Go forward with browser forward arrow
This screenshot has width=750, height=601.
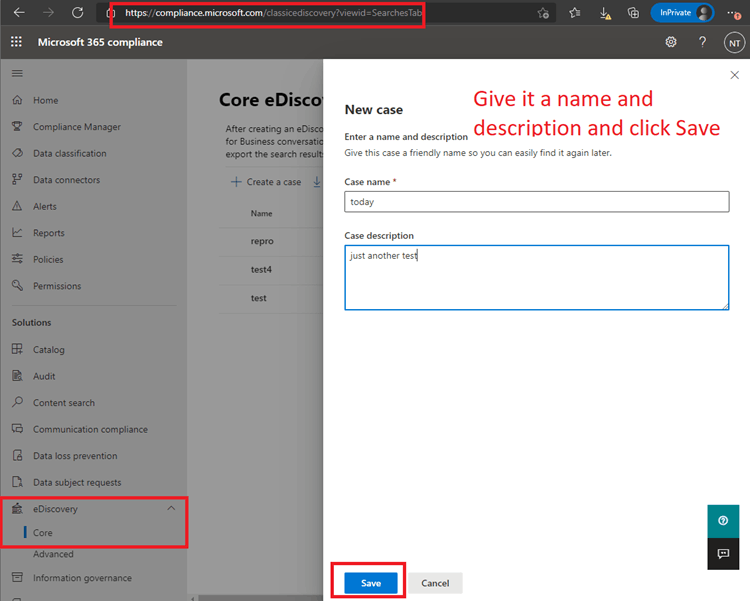[48, 12]
